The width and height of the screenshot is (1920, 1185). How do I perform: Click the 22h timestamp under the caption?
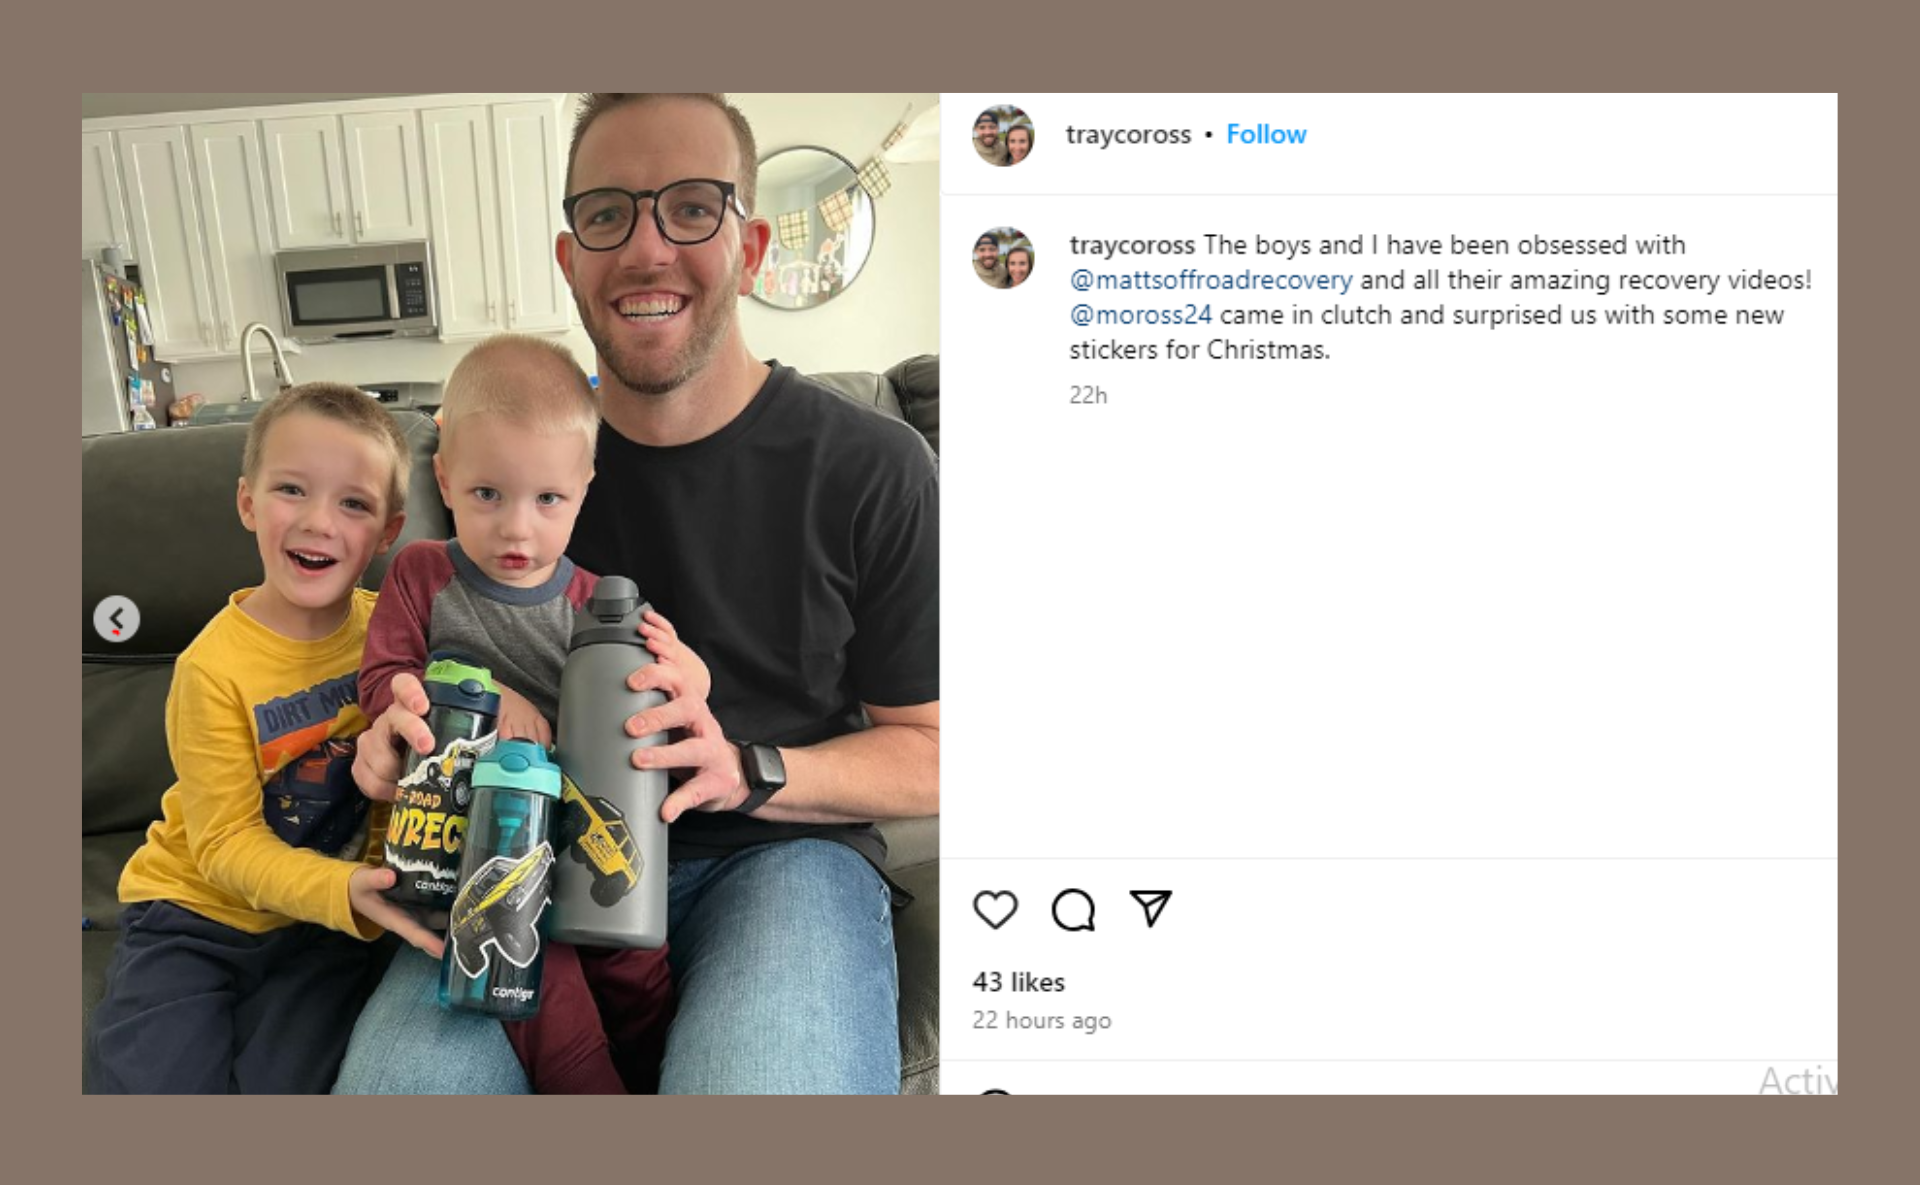pos(1088,395)
